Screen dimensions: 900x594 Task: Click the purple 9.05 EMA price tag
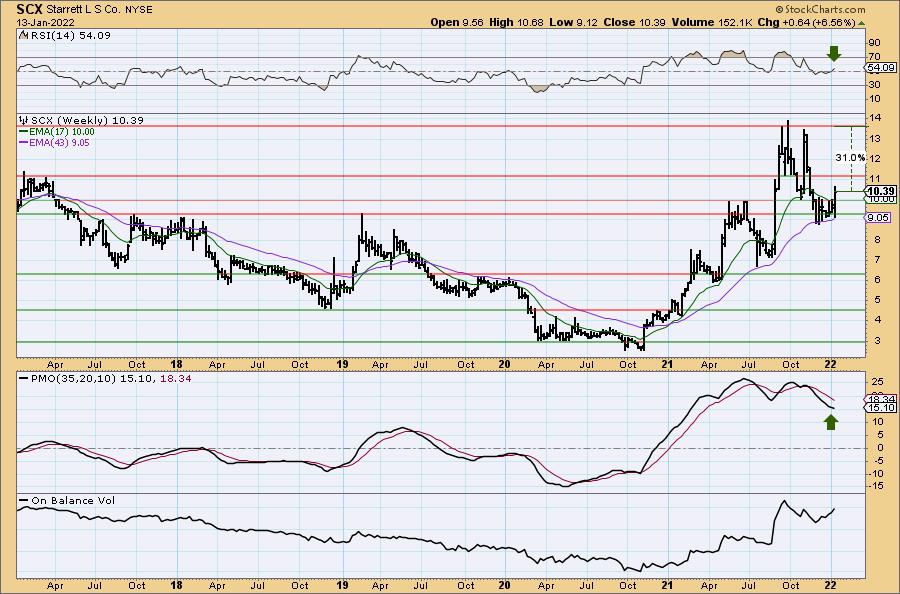[x=879, y=218]
